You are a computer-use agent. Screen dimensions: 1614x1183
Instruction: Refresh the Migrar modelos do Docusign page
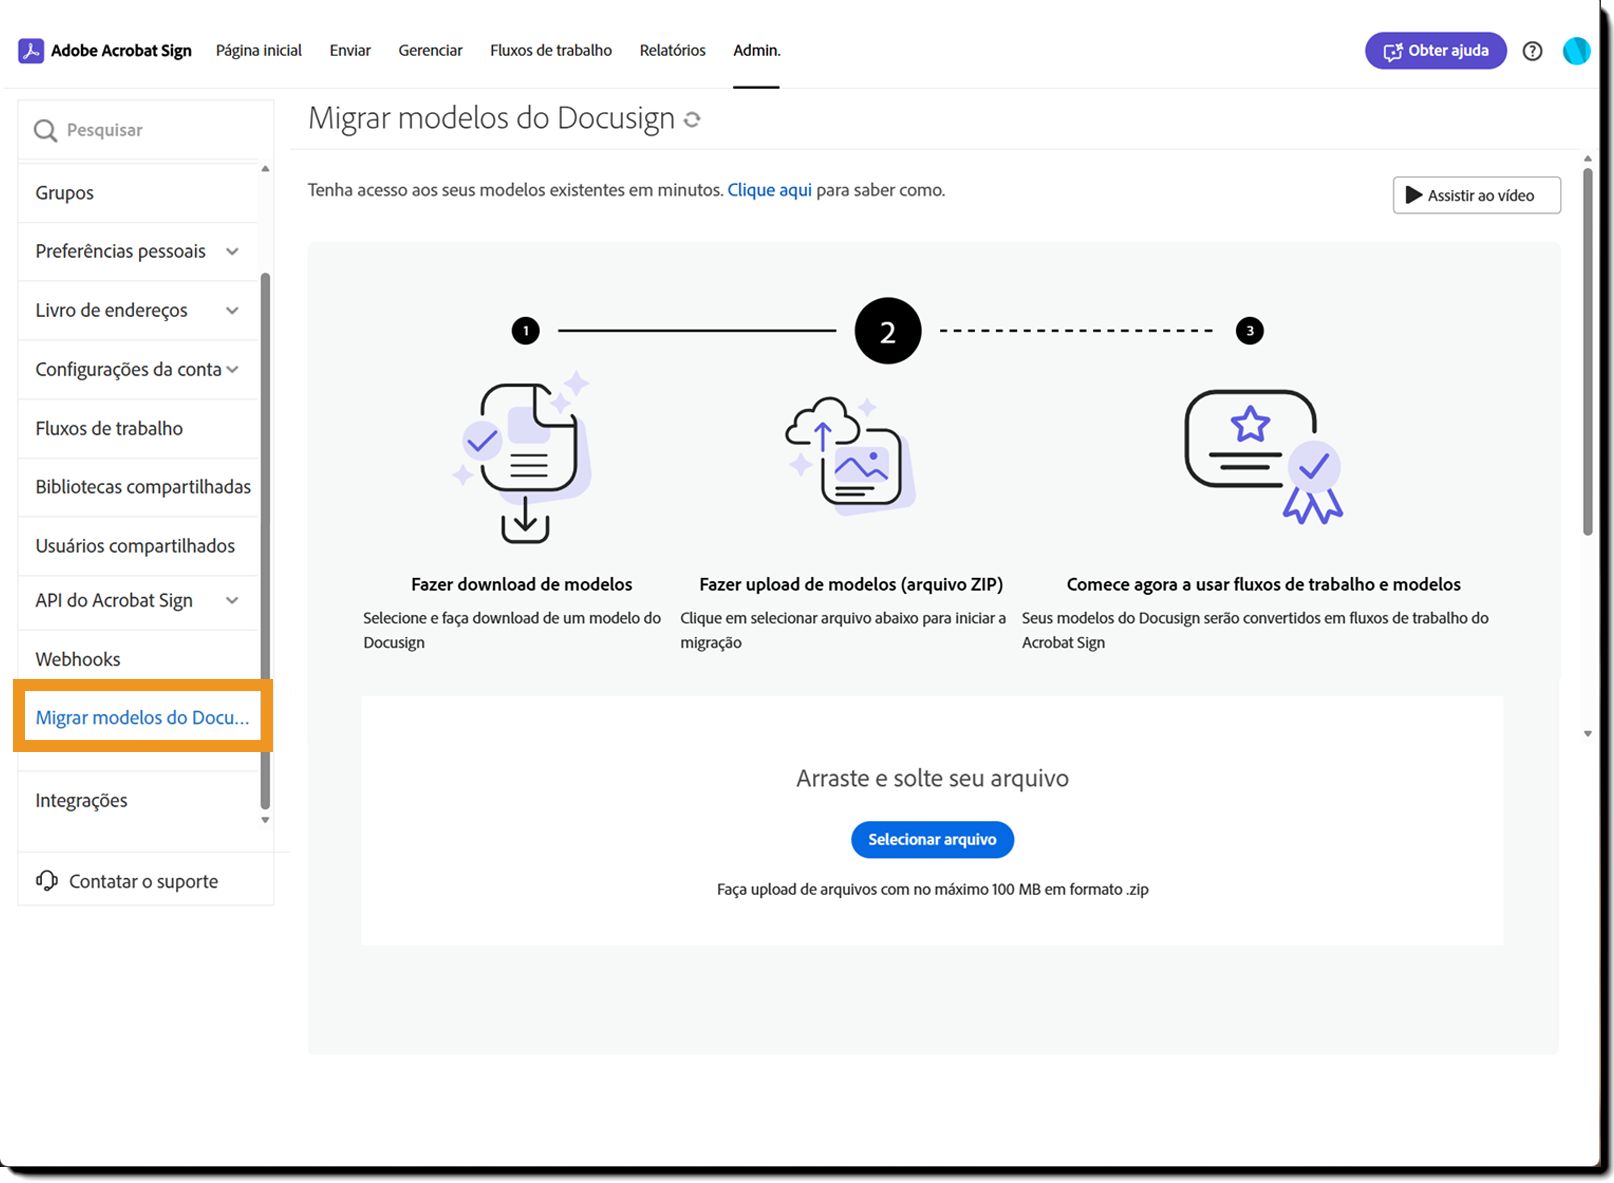pyautogui.click(x=692, y=118)
